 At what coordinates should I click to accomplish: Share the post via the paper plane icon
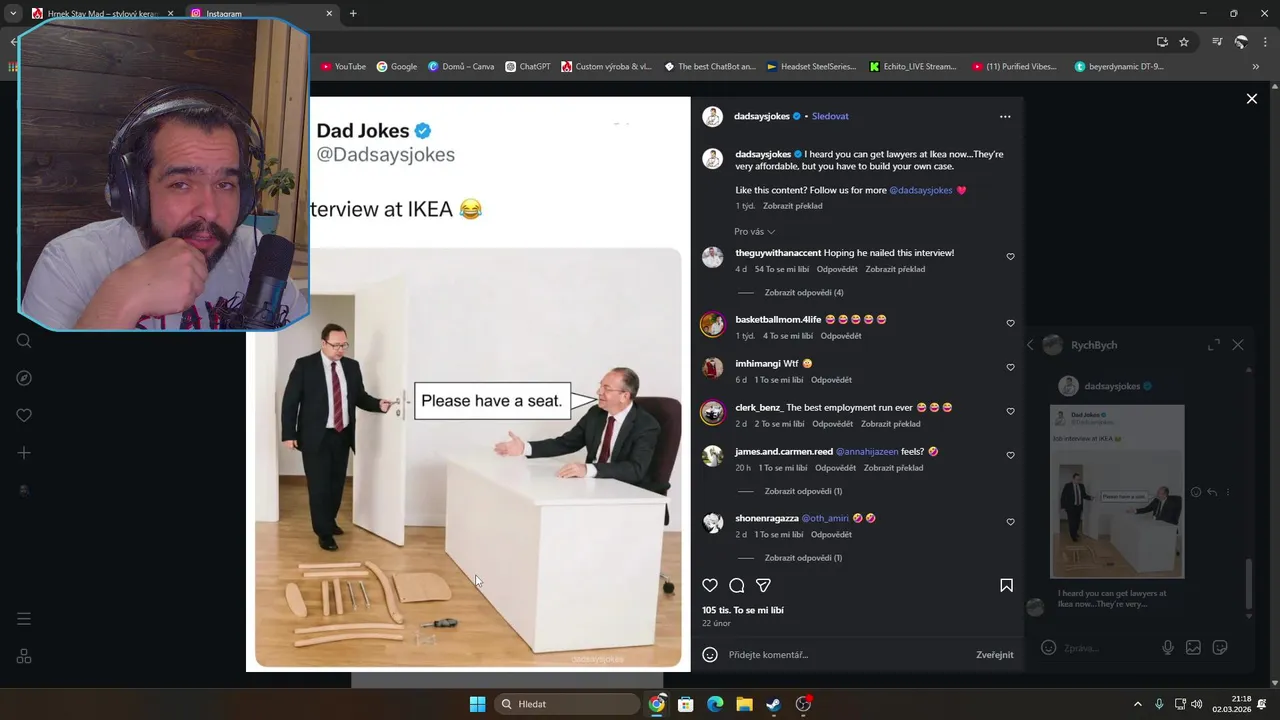click(763, 585)
